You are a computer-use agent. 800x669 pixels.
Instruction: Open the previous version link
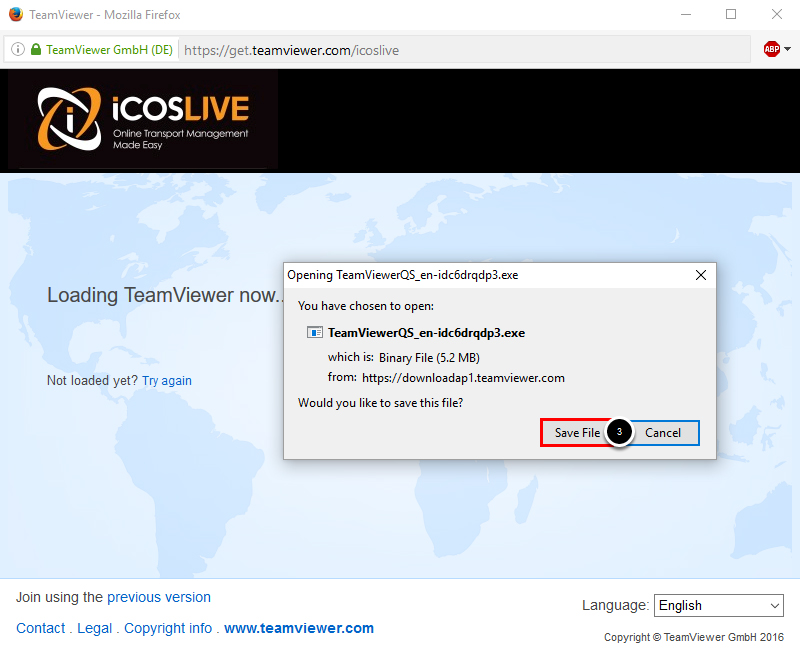[x=159, y=597]
